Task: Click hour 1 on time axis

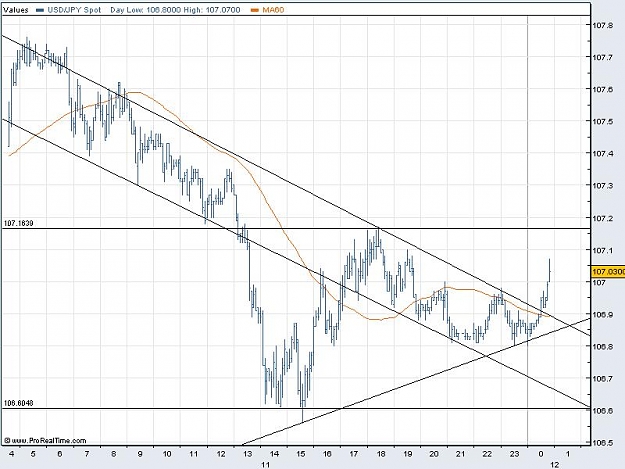Action: coord(568,453)
